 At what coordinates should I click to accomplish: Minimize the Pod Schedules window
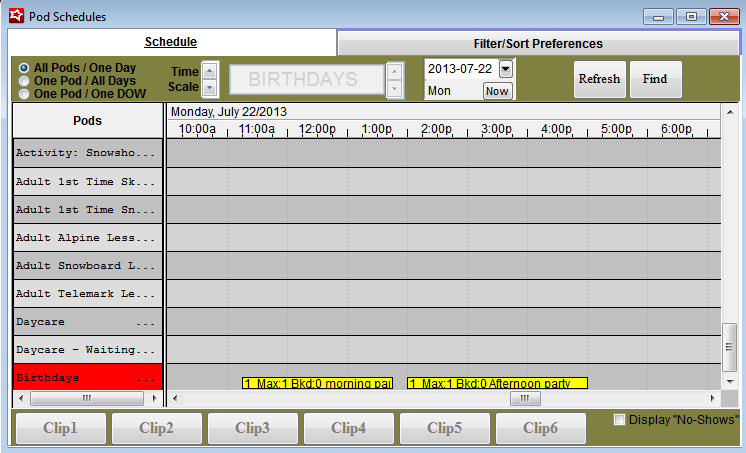pos(658,17)
